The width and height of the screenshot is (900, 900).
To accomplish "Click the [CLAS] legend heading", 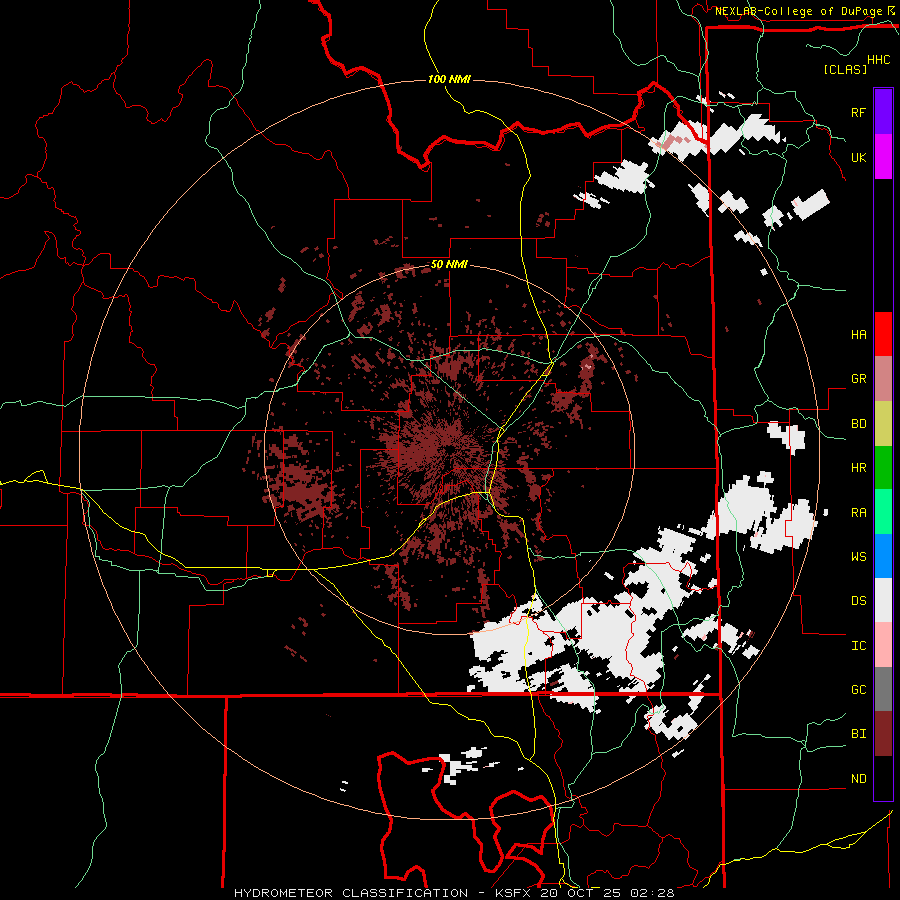I will (x=845, y=69).
